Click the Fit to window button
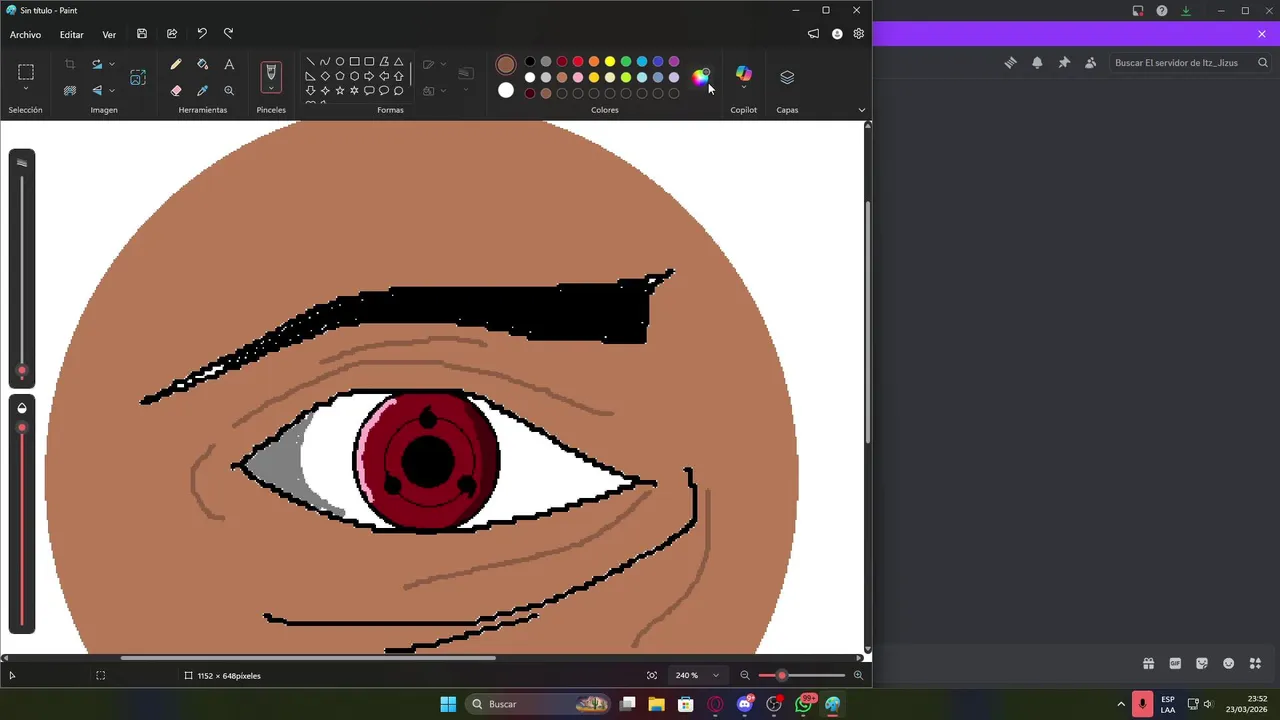 (652, 675)
